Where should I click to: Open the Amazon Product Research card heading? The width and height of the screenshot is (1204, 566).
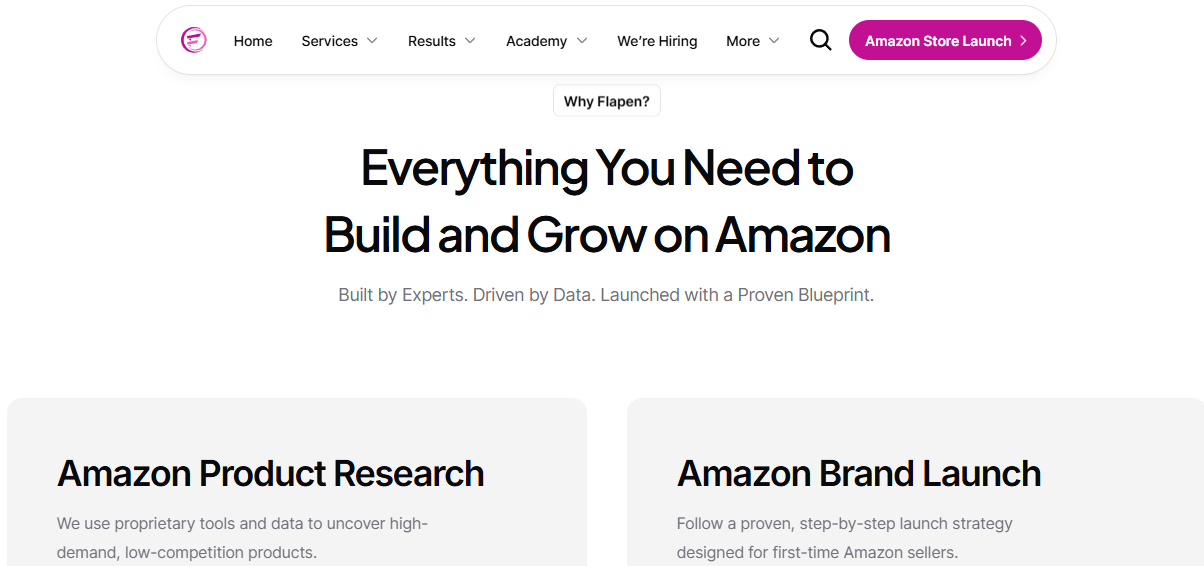pos(270,473)
